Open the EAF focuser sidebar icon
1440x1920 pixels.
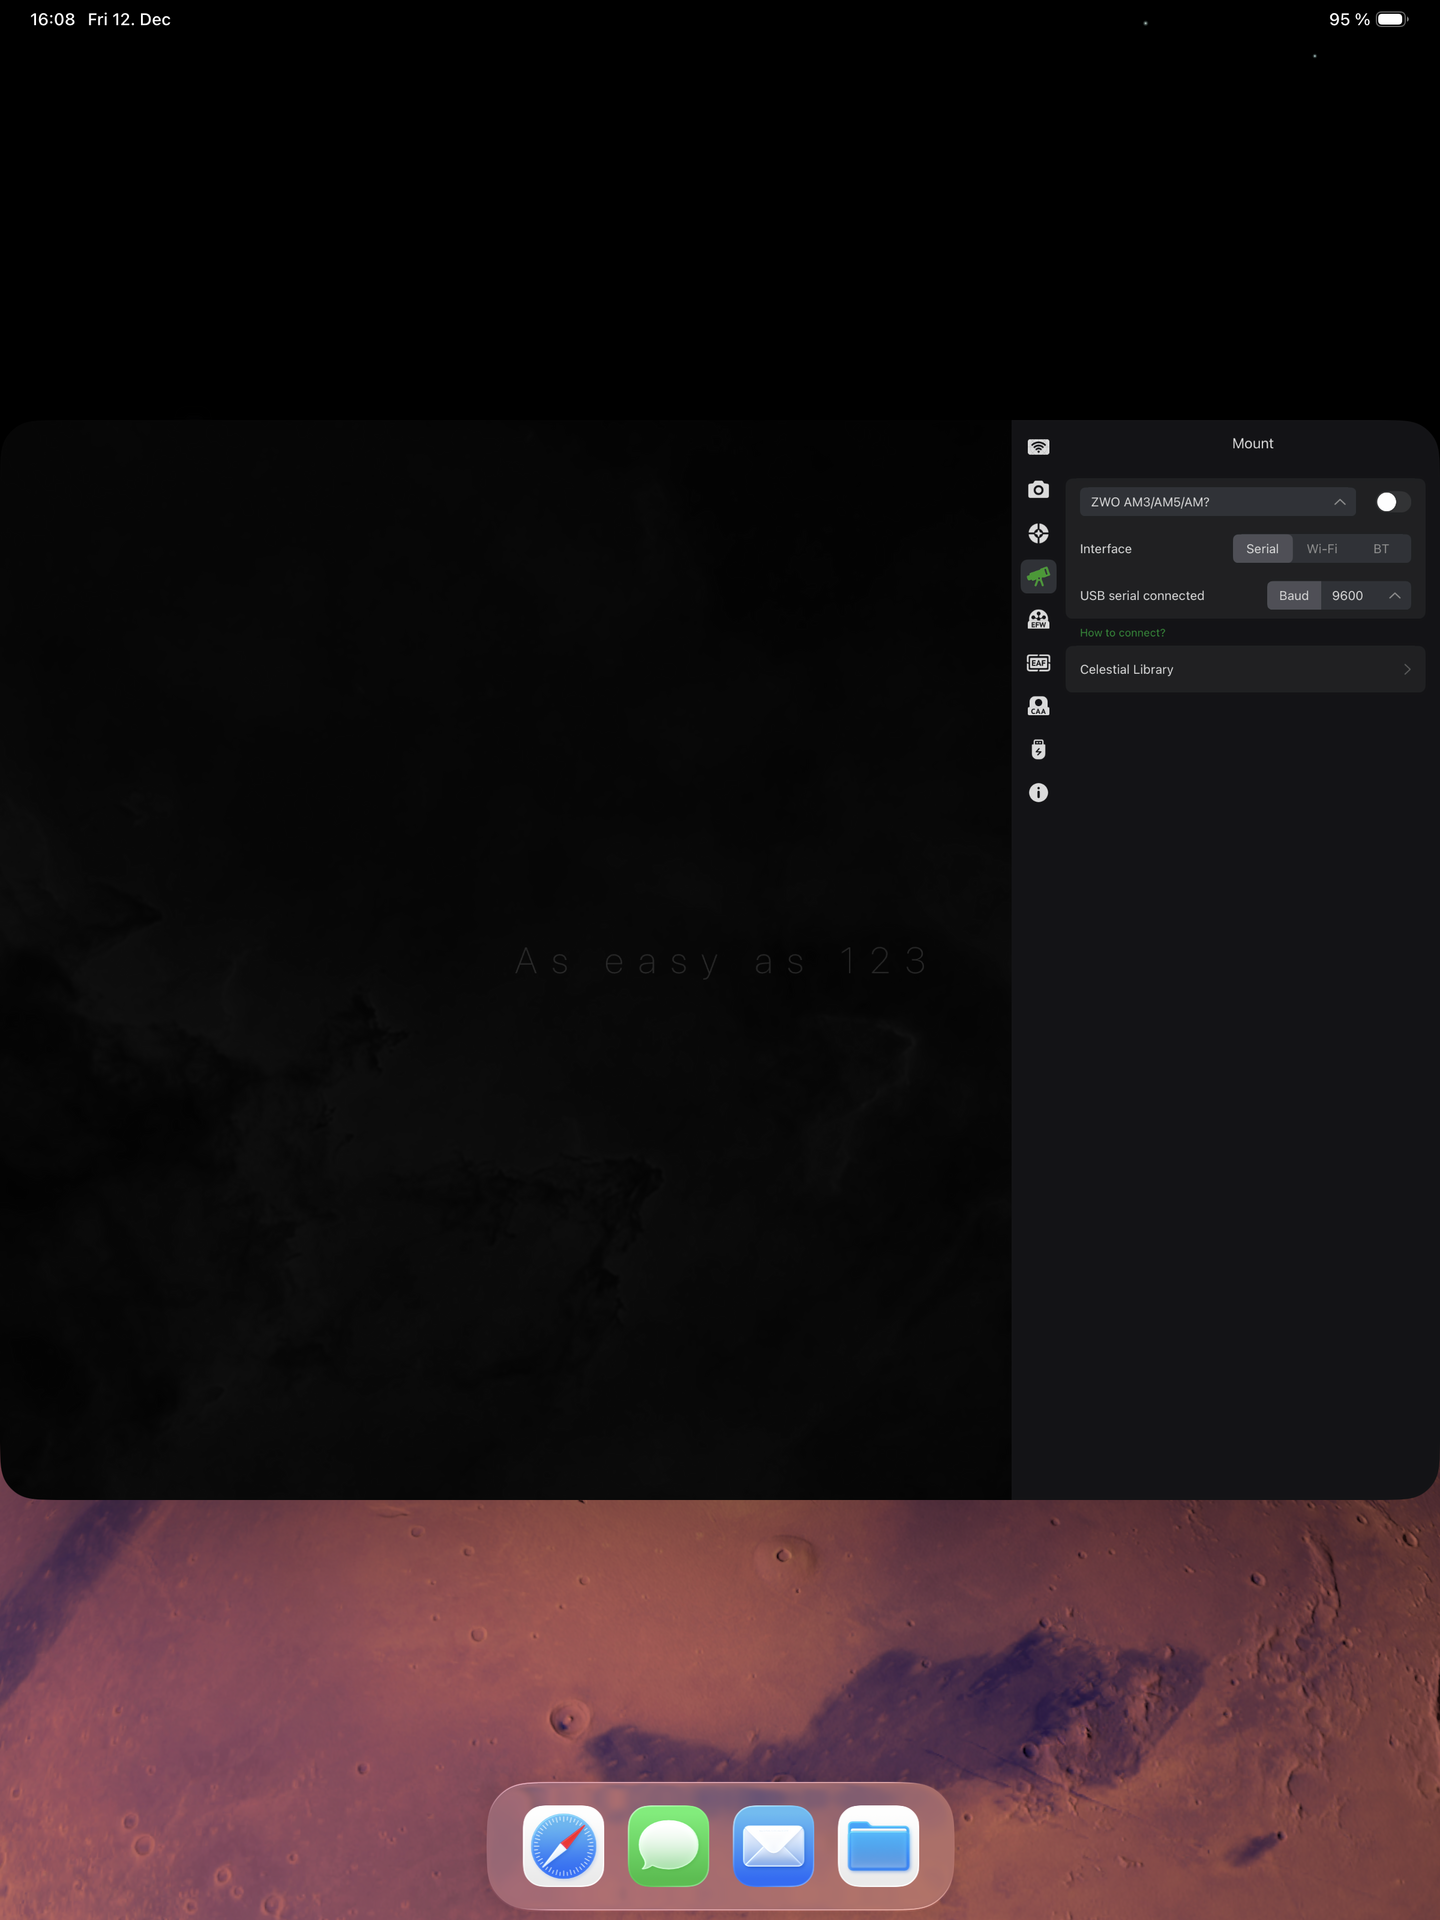click(x=1038, y=663)
